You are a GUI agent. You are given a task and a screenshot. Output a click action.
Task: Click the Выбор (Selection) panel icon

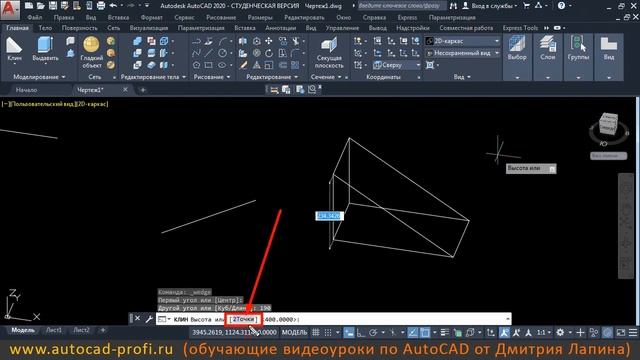pos(517,45)
